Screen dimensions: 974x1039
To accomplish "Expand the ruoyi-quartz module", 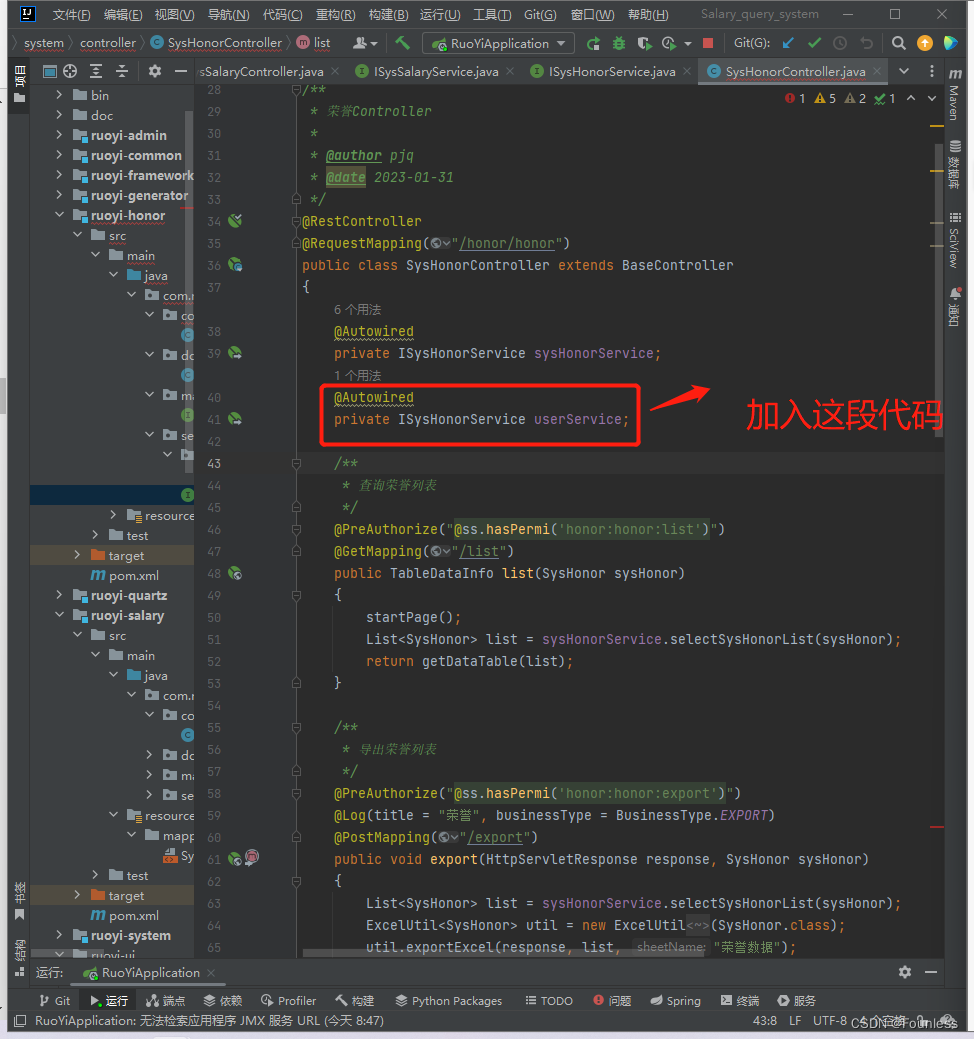I will 59,595.
